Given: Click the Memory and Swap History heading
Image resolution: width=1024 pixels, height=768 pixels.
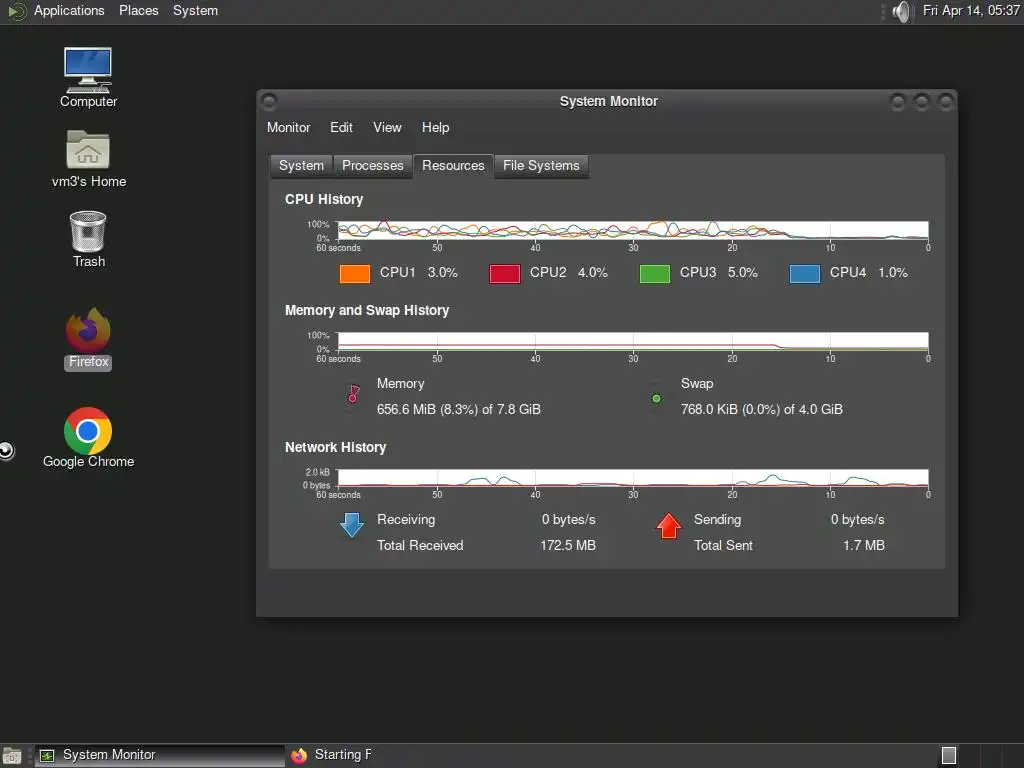Looking at the screenshot, I should [x=367, y=310].
